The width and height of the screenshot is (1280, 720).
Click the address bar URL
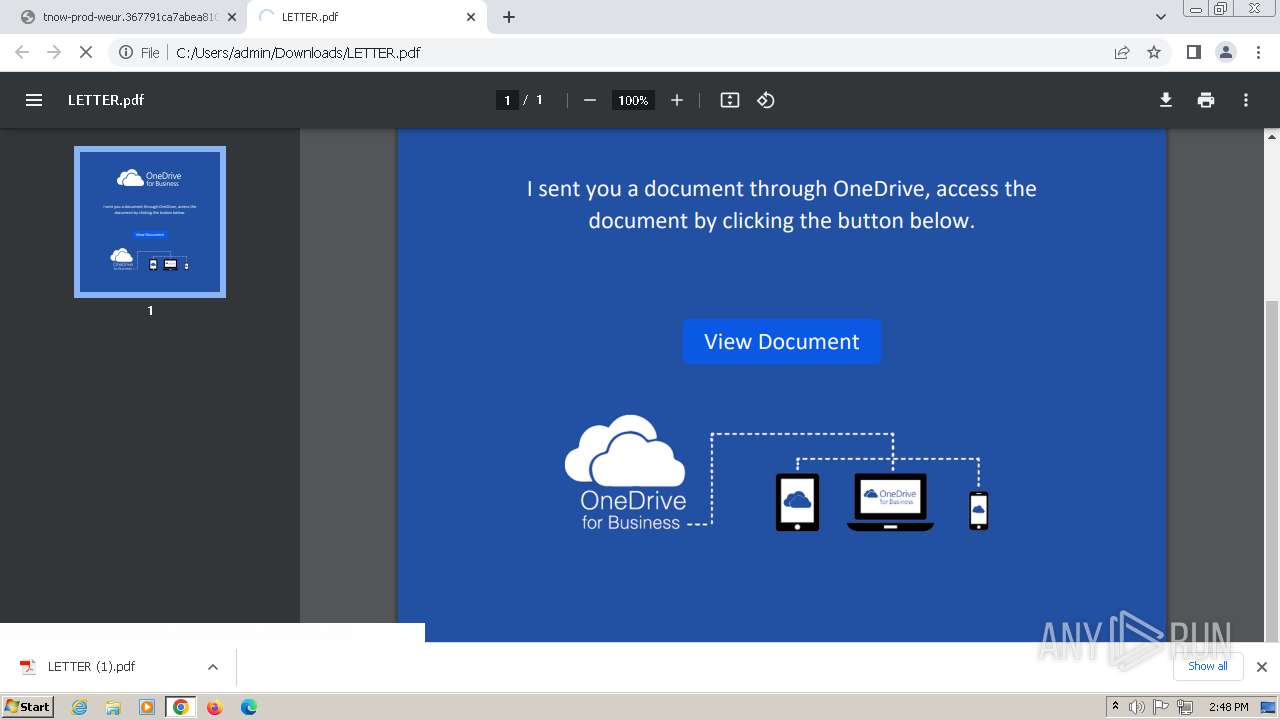coord(298,52)
